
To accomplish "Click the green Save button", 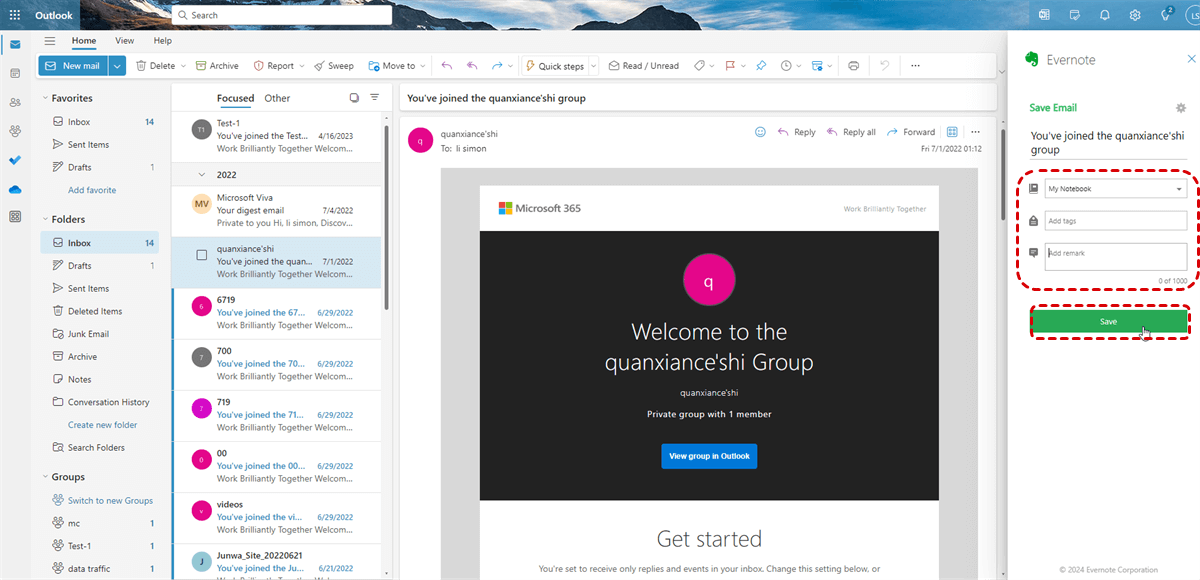I will pyautogui.click(x=1109, y=321).
